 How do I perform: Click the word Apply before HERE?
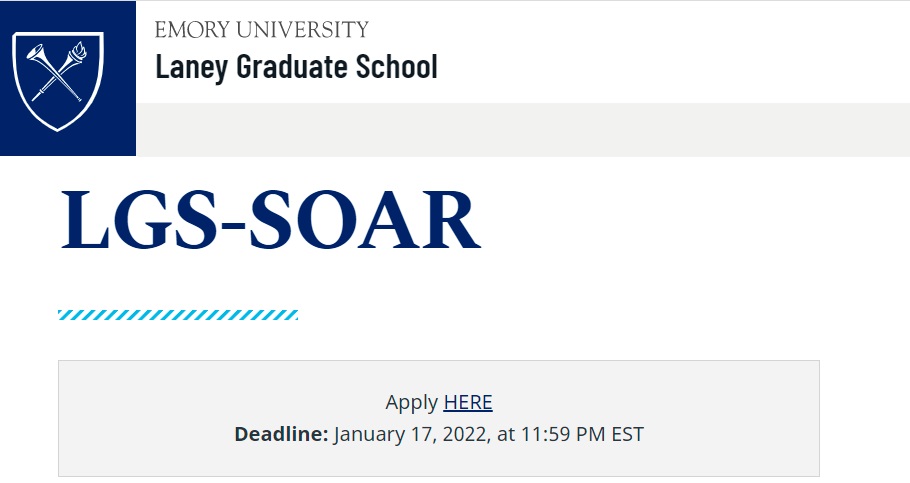[411, 402]
